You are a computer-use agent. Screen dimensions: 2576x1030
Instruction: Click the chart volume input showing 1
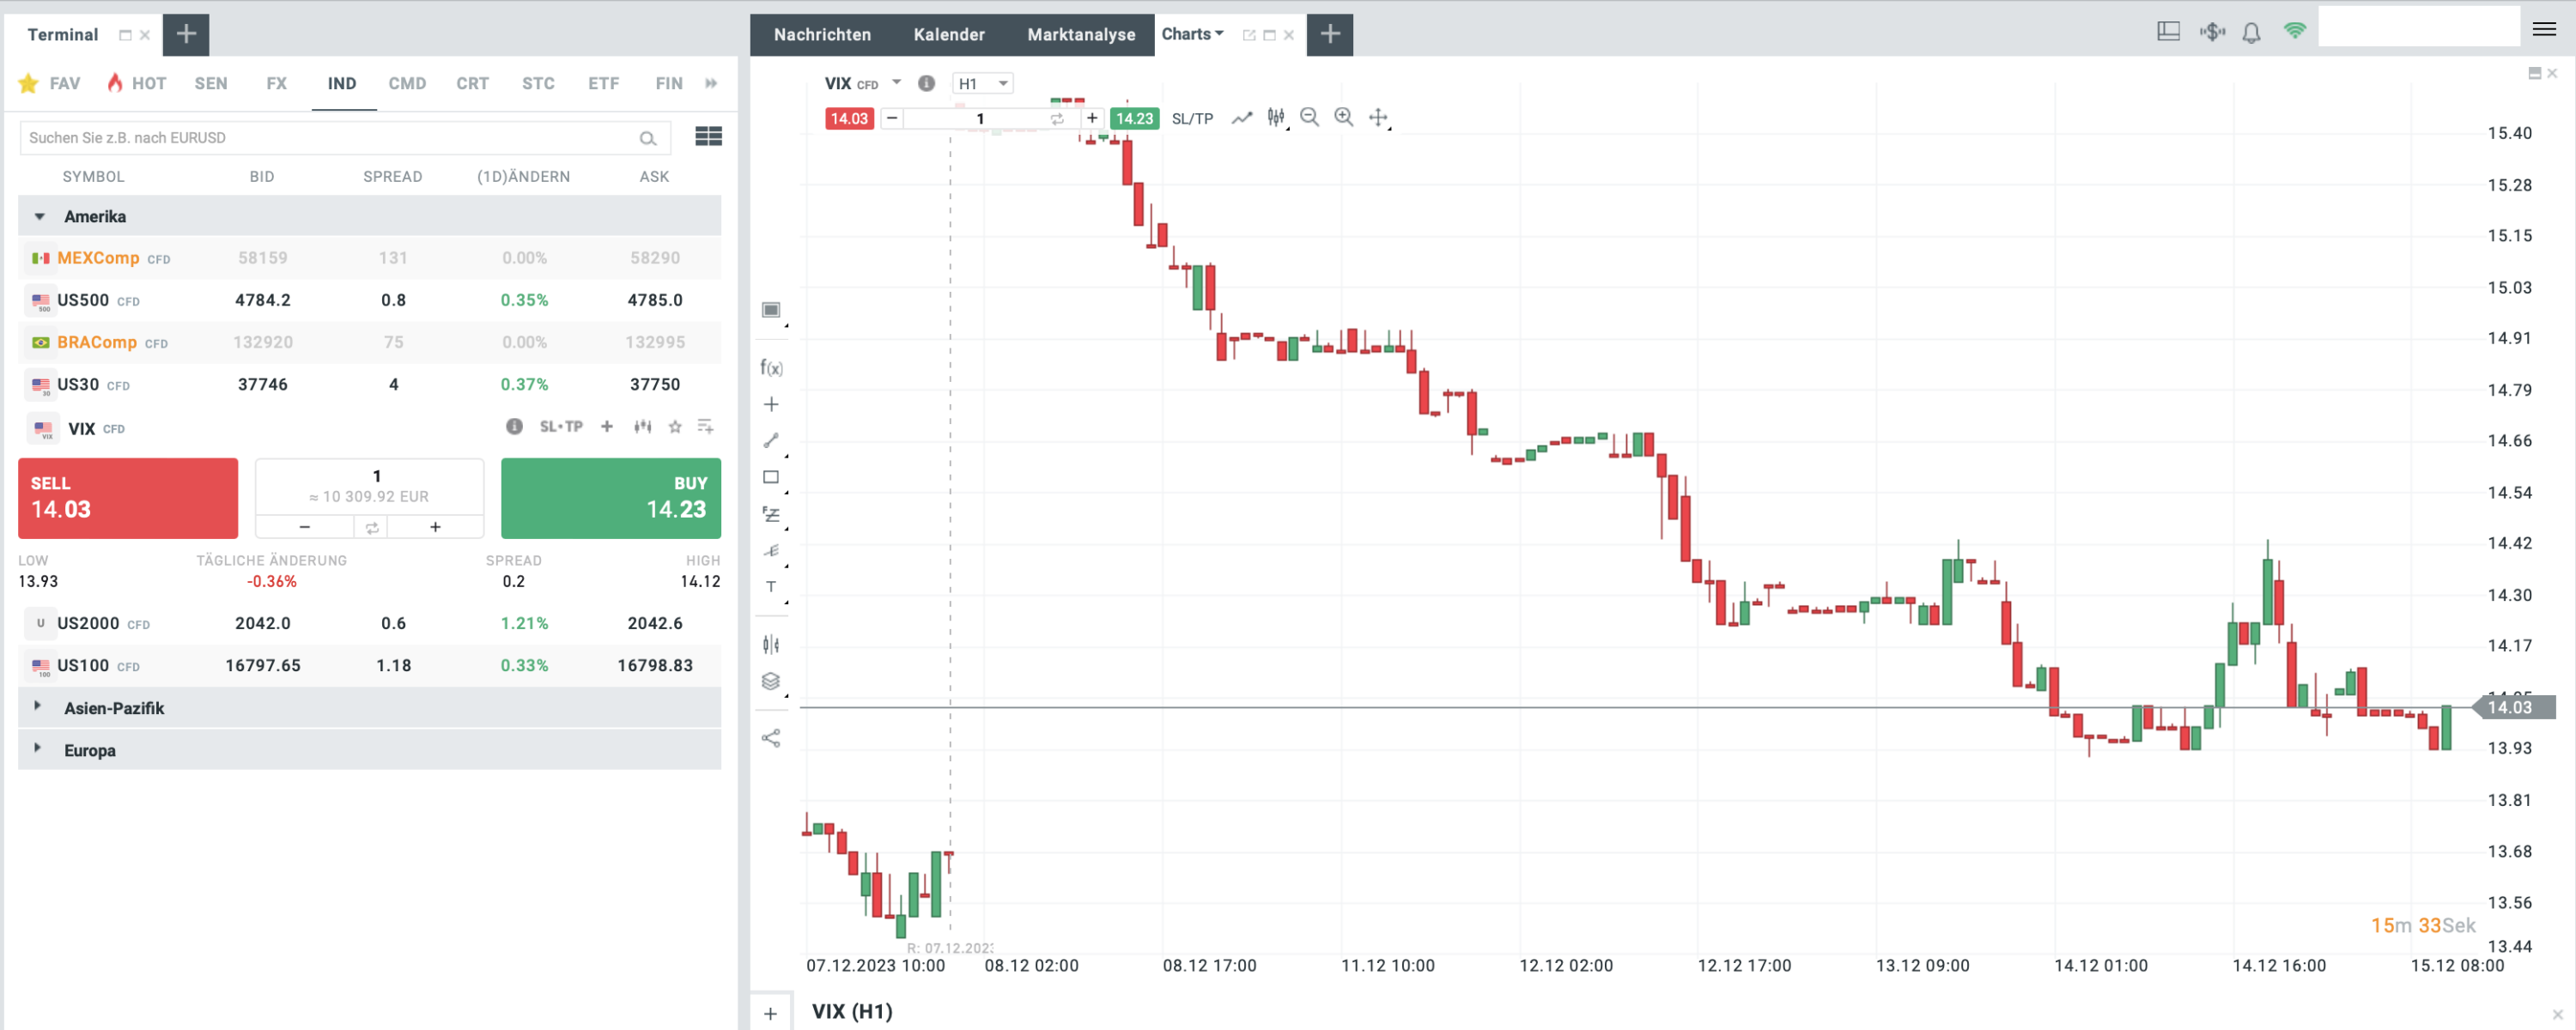click(980, 118)
